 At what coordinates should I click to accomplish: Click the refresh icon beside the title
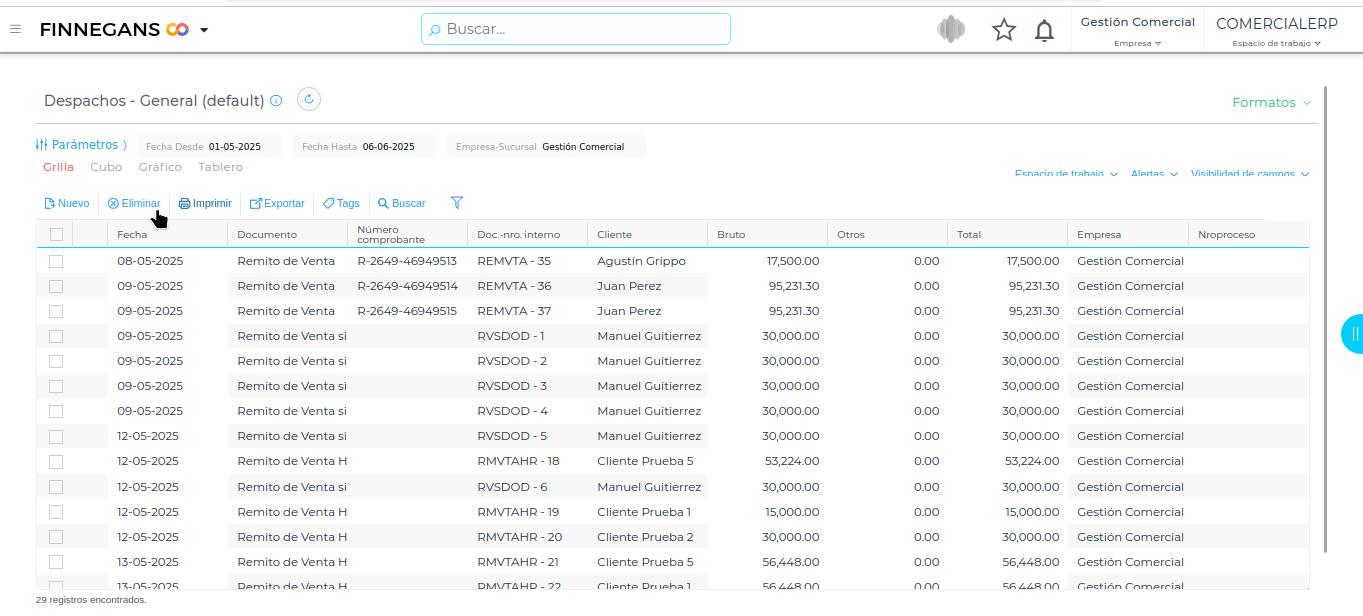[309, 99]
